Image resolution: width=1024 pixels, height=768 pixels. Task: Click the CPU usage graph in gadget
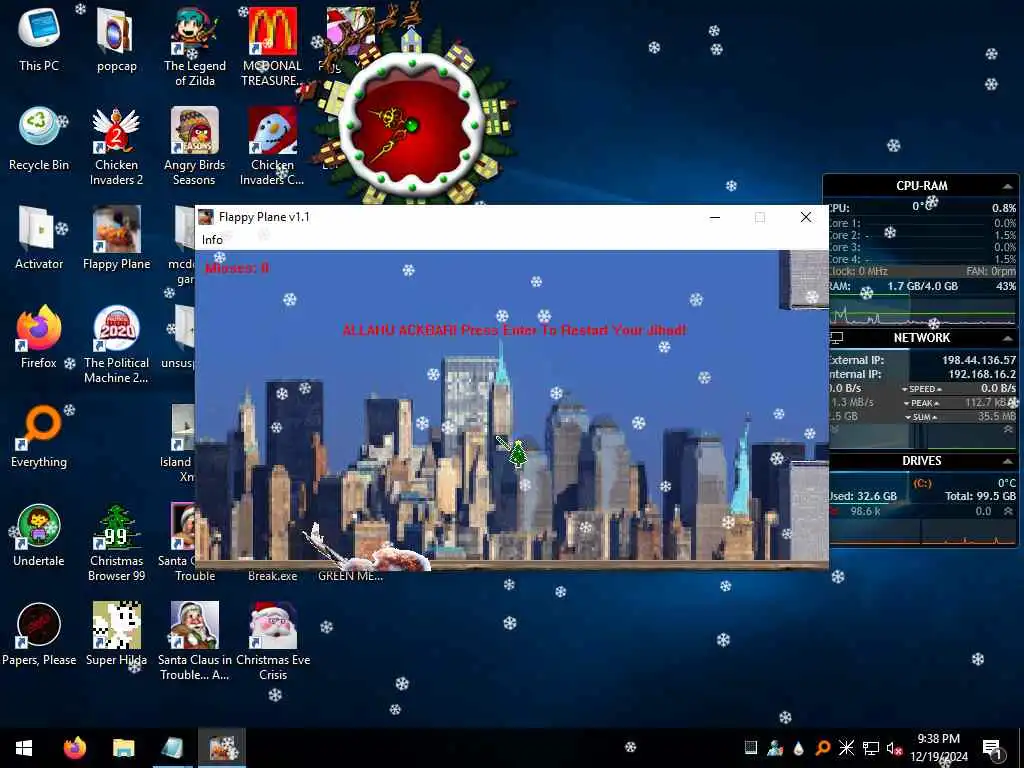coord(922,310)
